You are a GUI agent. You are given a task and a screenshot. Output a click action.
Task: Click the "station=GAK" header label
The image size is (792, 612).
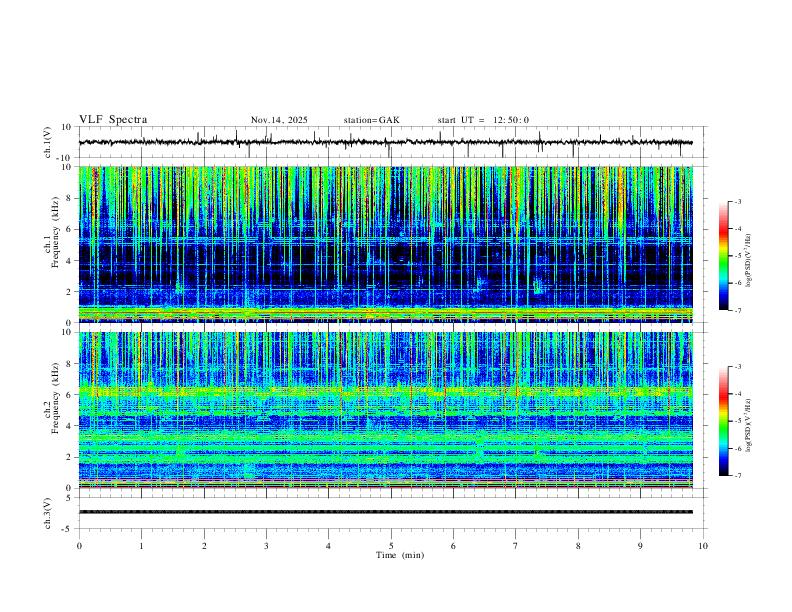coord(371,120)
